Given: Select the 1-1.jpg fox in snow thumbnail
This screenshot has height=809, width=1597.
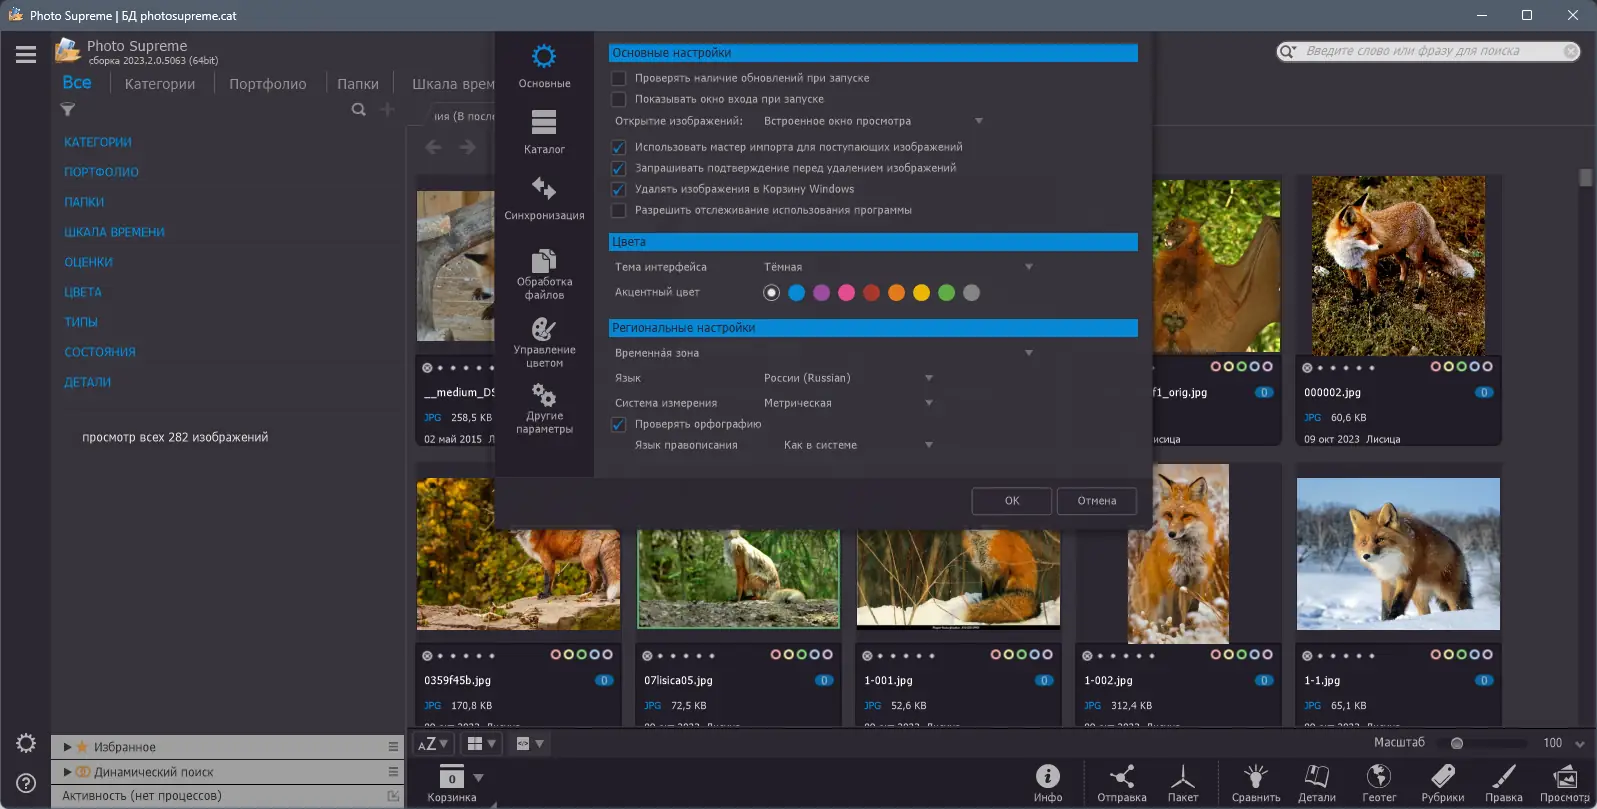Looking at the screenshot, I should (1398, 554).
